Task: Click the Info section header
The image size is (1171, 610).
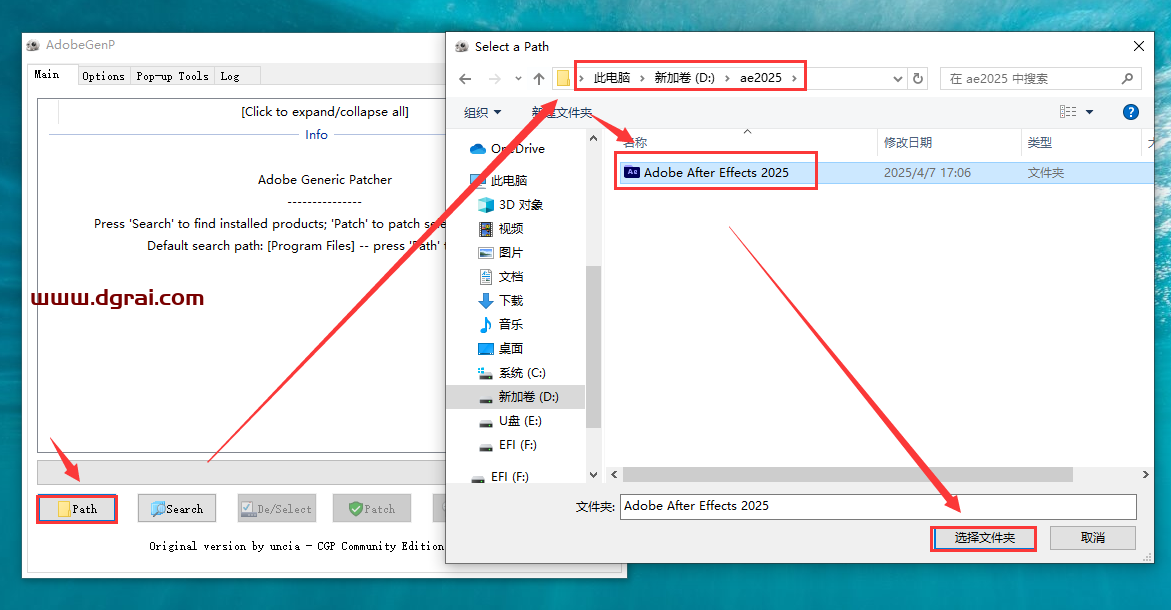Action: point(316,134)
